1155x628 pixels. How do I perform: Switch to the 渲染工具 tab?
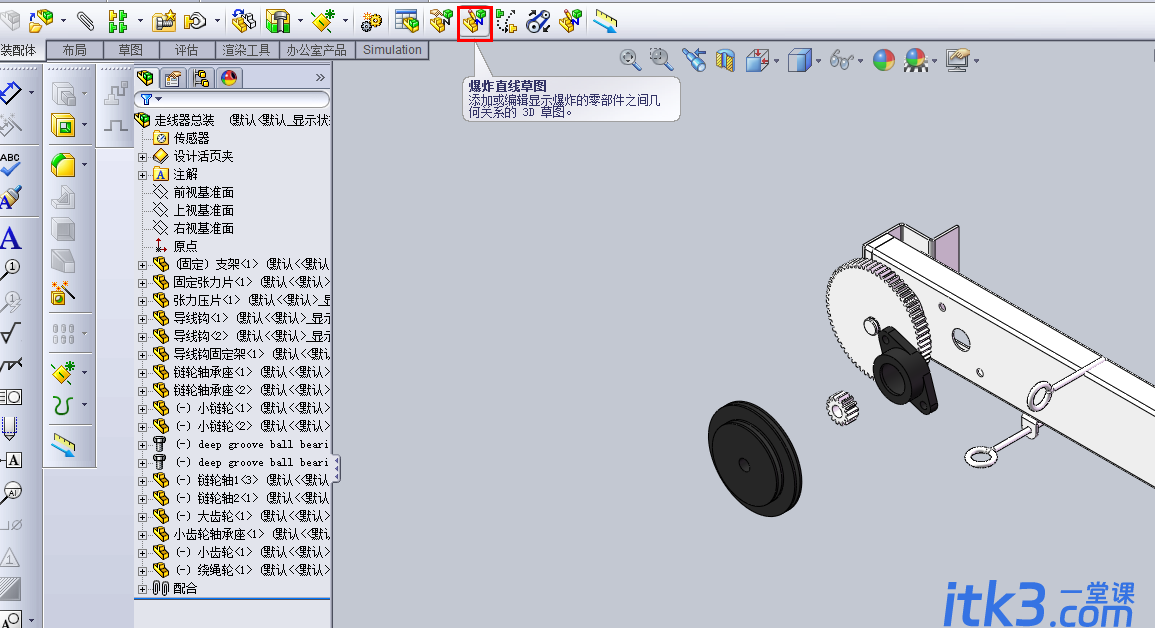click(x=246, y=50)
